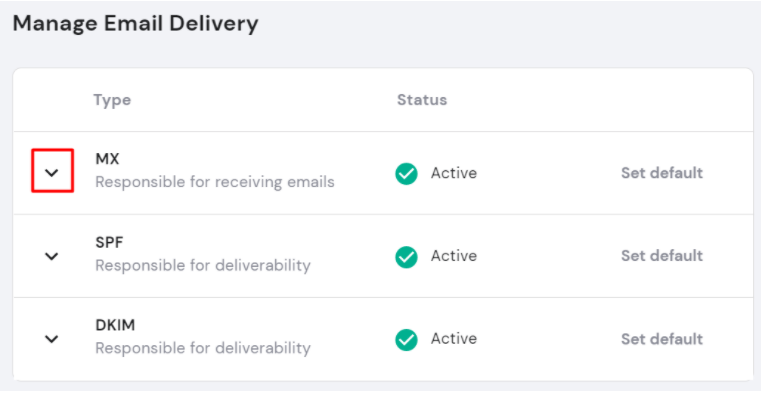Click the Manage Email Delivery heading
Screen dimensions: 761x396
click(x=135, y=23)
